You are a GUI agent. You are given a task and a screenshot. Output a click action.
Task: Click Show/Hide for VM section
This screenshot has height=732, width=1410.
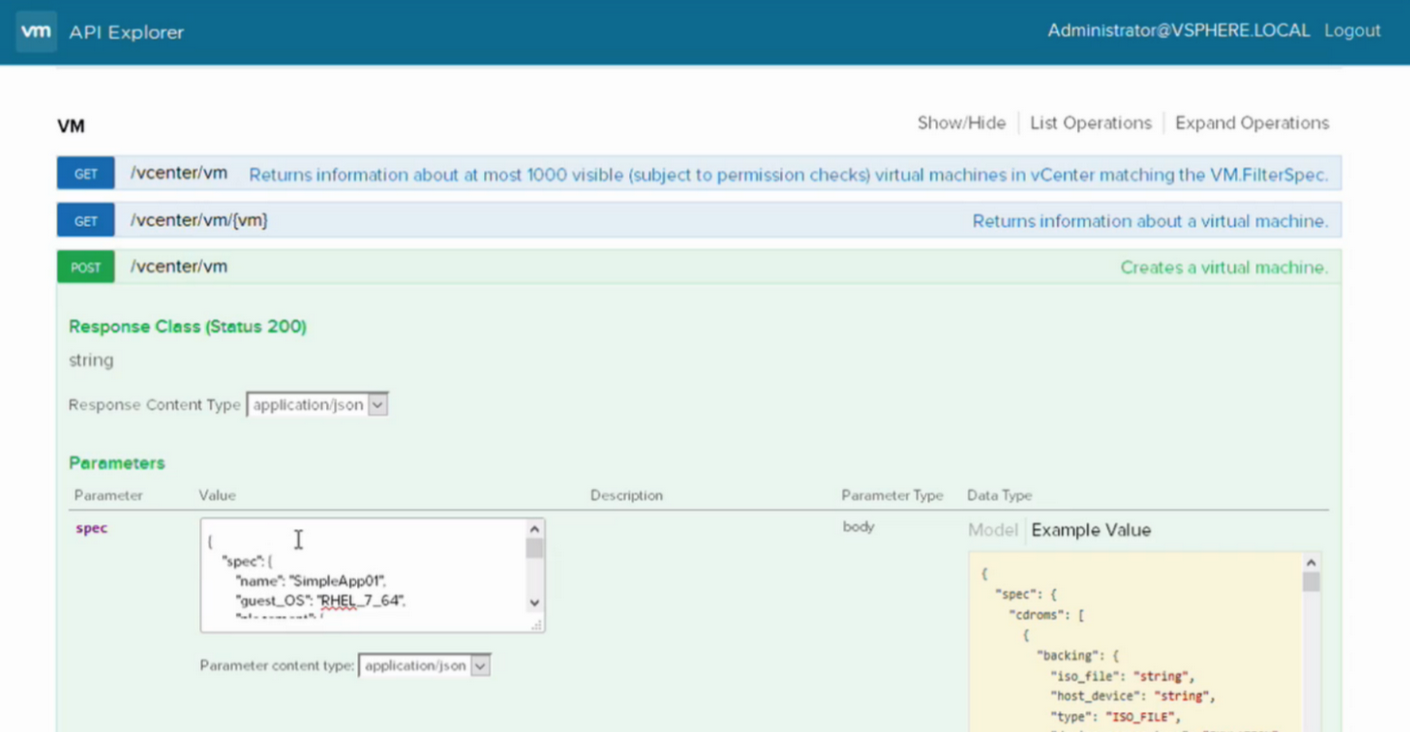[x=961, y=123]
